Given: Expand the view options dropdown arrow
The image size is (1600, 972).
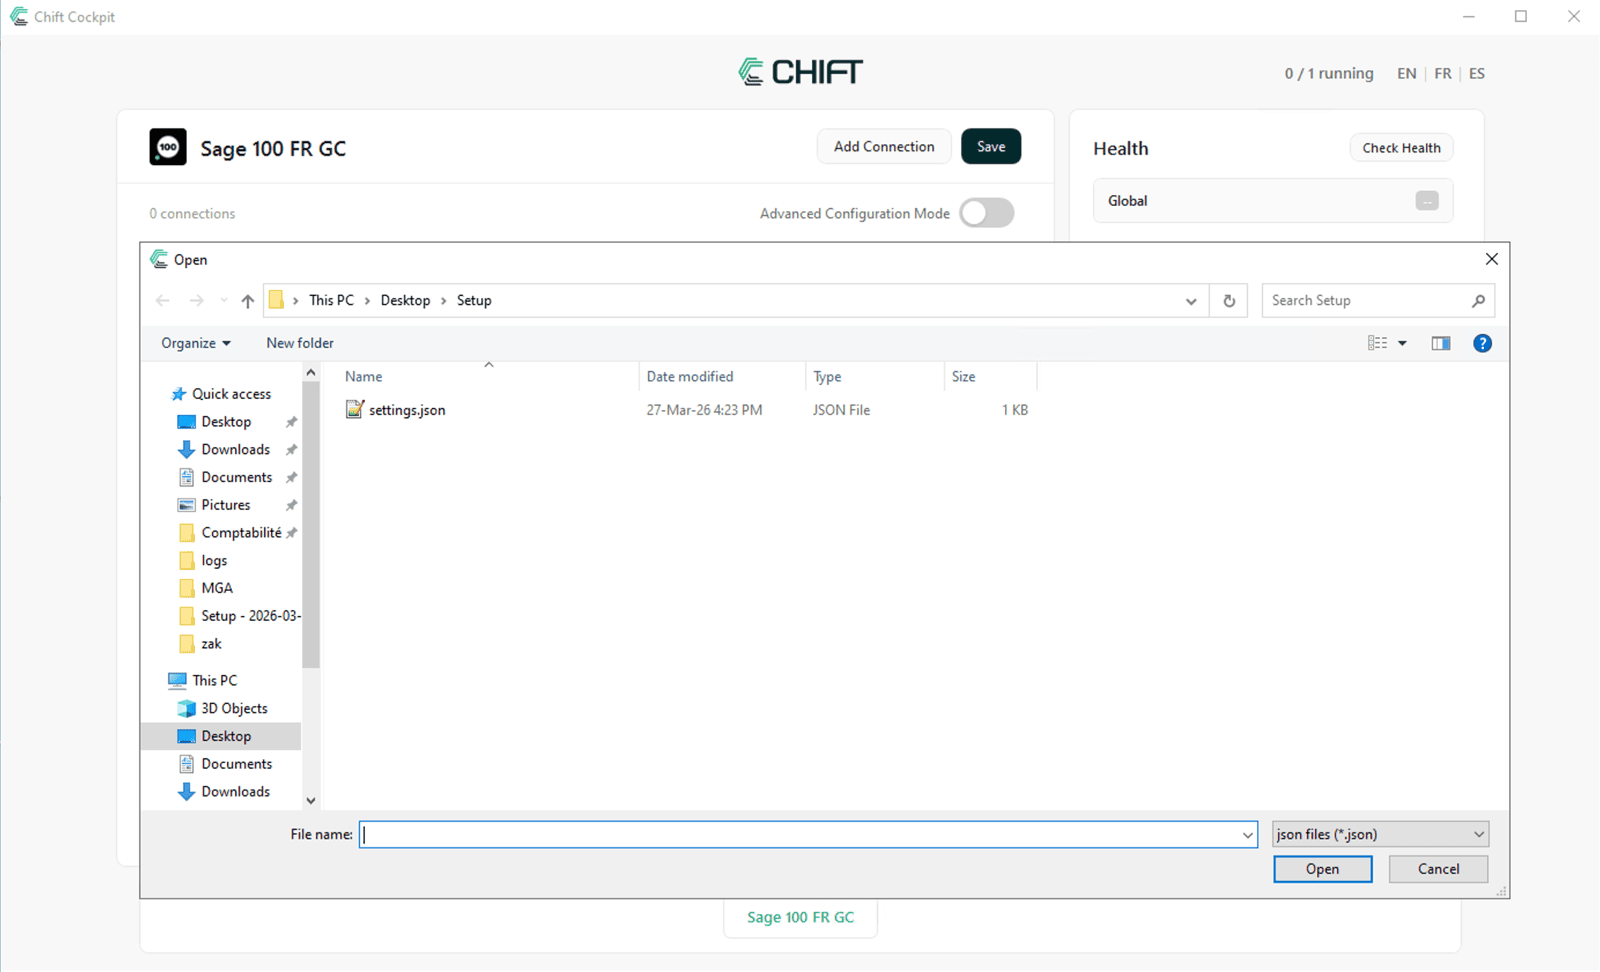Looking at the screenshot, I should tap(1402, 343).
